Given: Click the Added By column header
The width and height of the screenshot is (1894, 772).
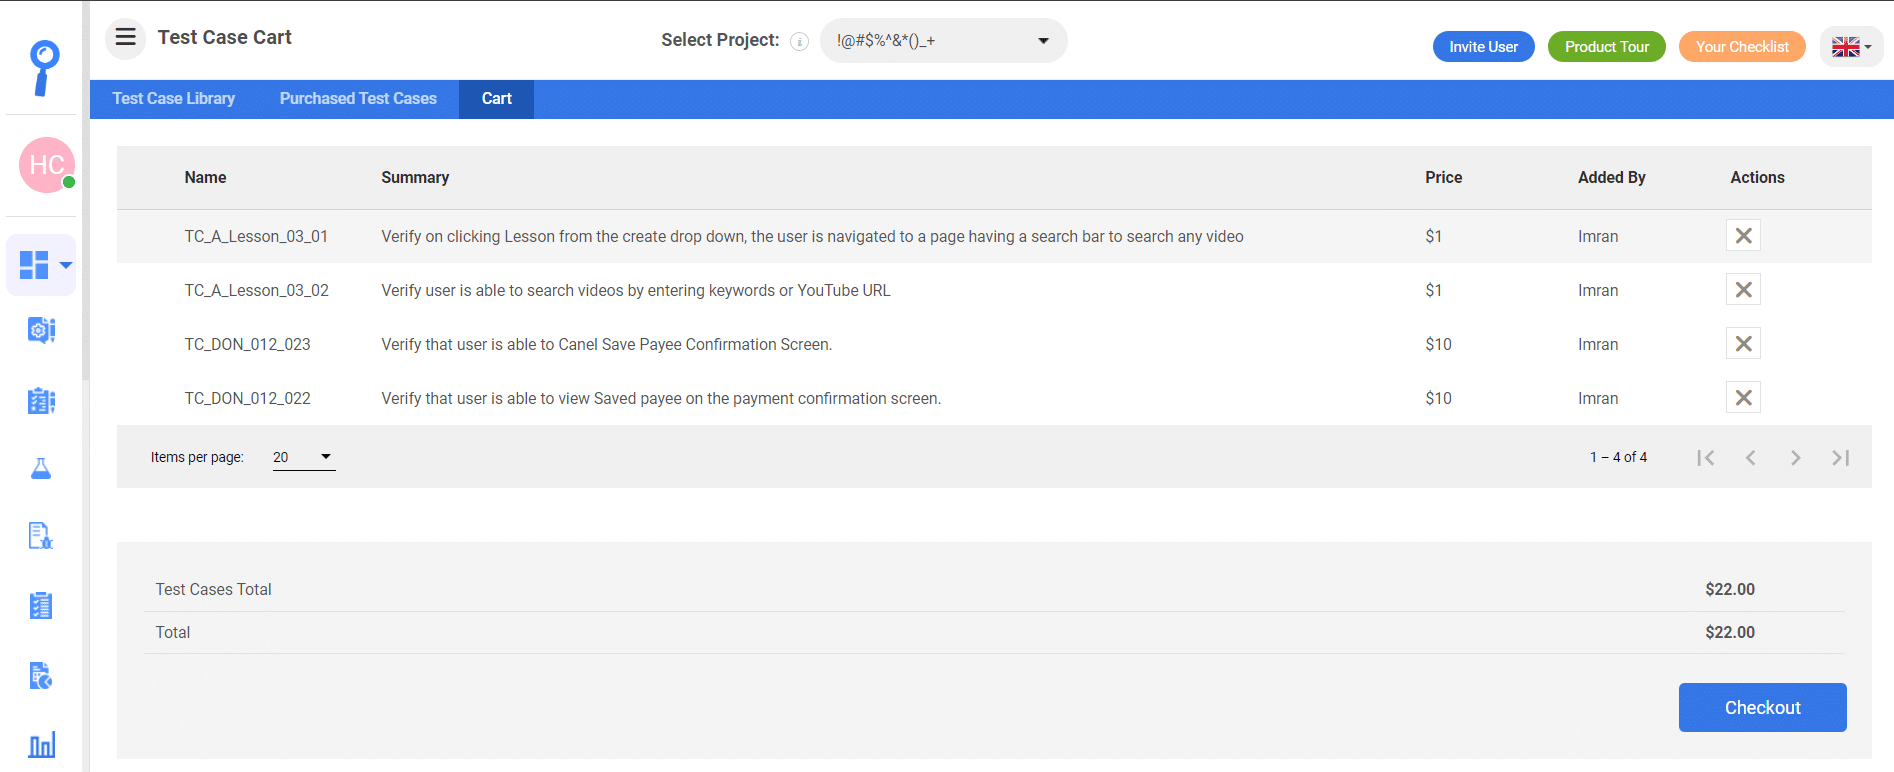Looking at the screenshot, I should coord(1611,178).
